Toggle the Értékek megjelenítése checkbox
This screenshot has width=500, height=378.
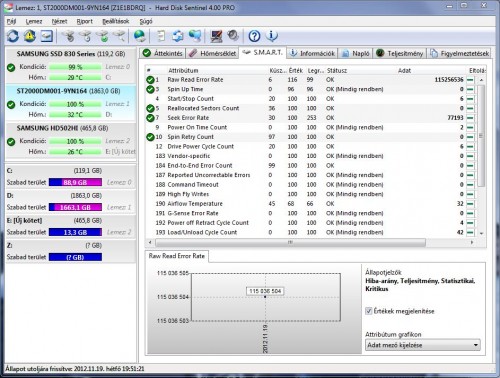[369, 311]
